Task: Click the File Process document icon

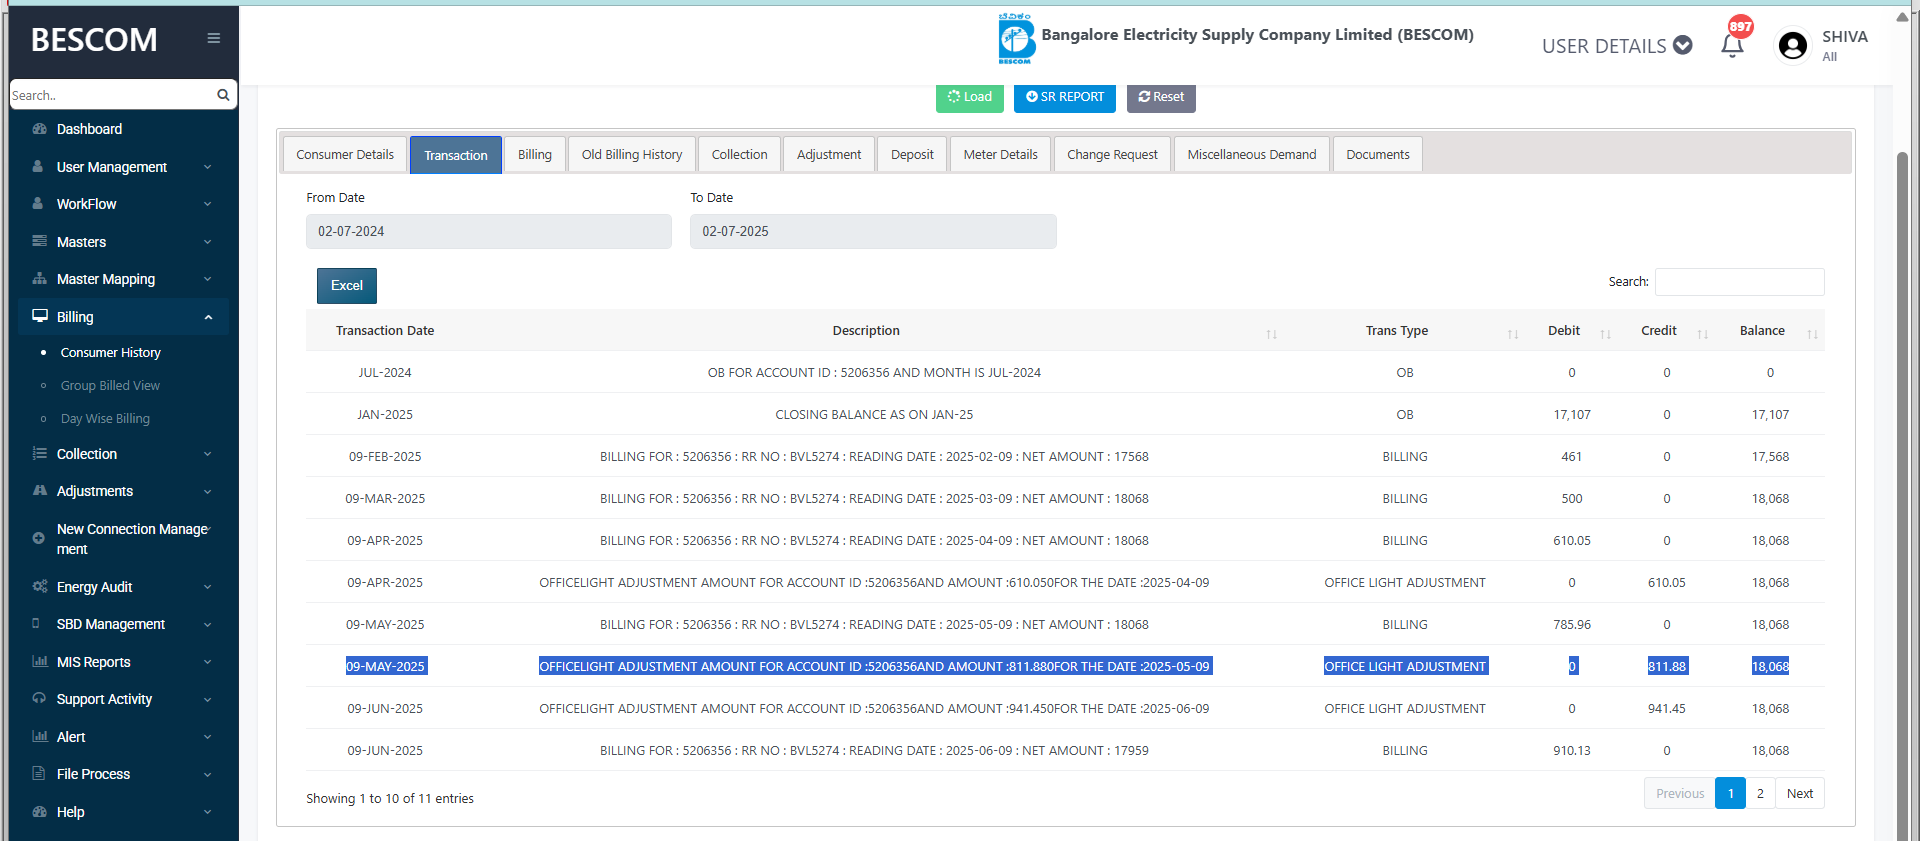Action: click(x=38, y=773)
